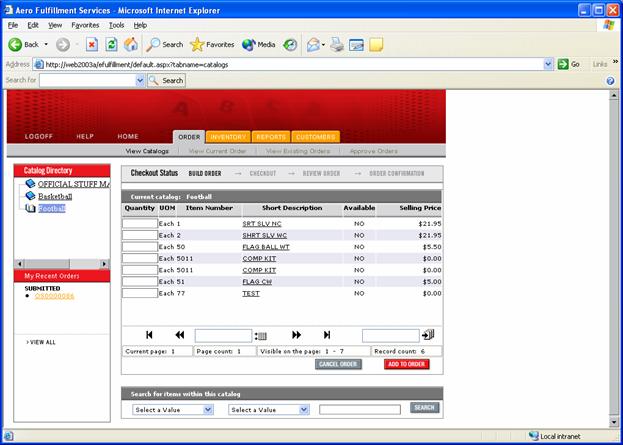Viewport: 623px width, 445px height.
Task: Click the OFFICIAL STUFF catalog book icon
Action: click(x=30, y=184)
